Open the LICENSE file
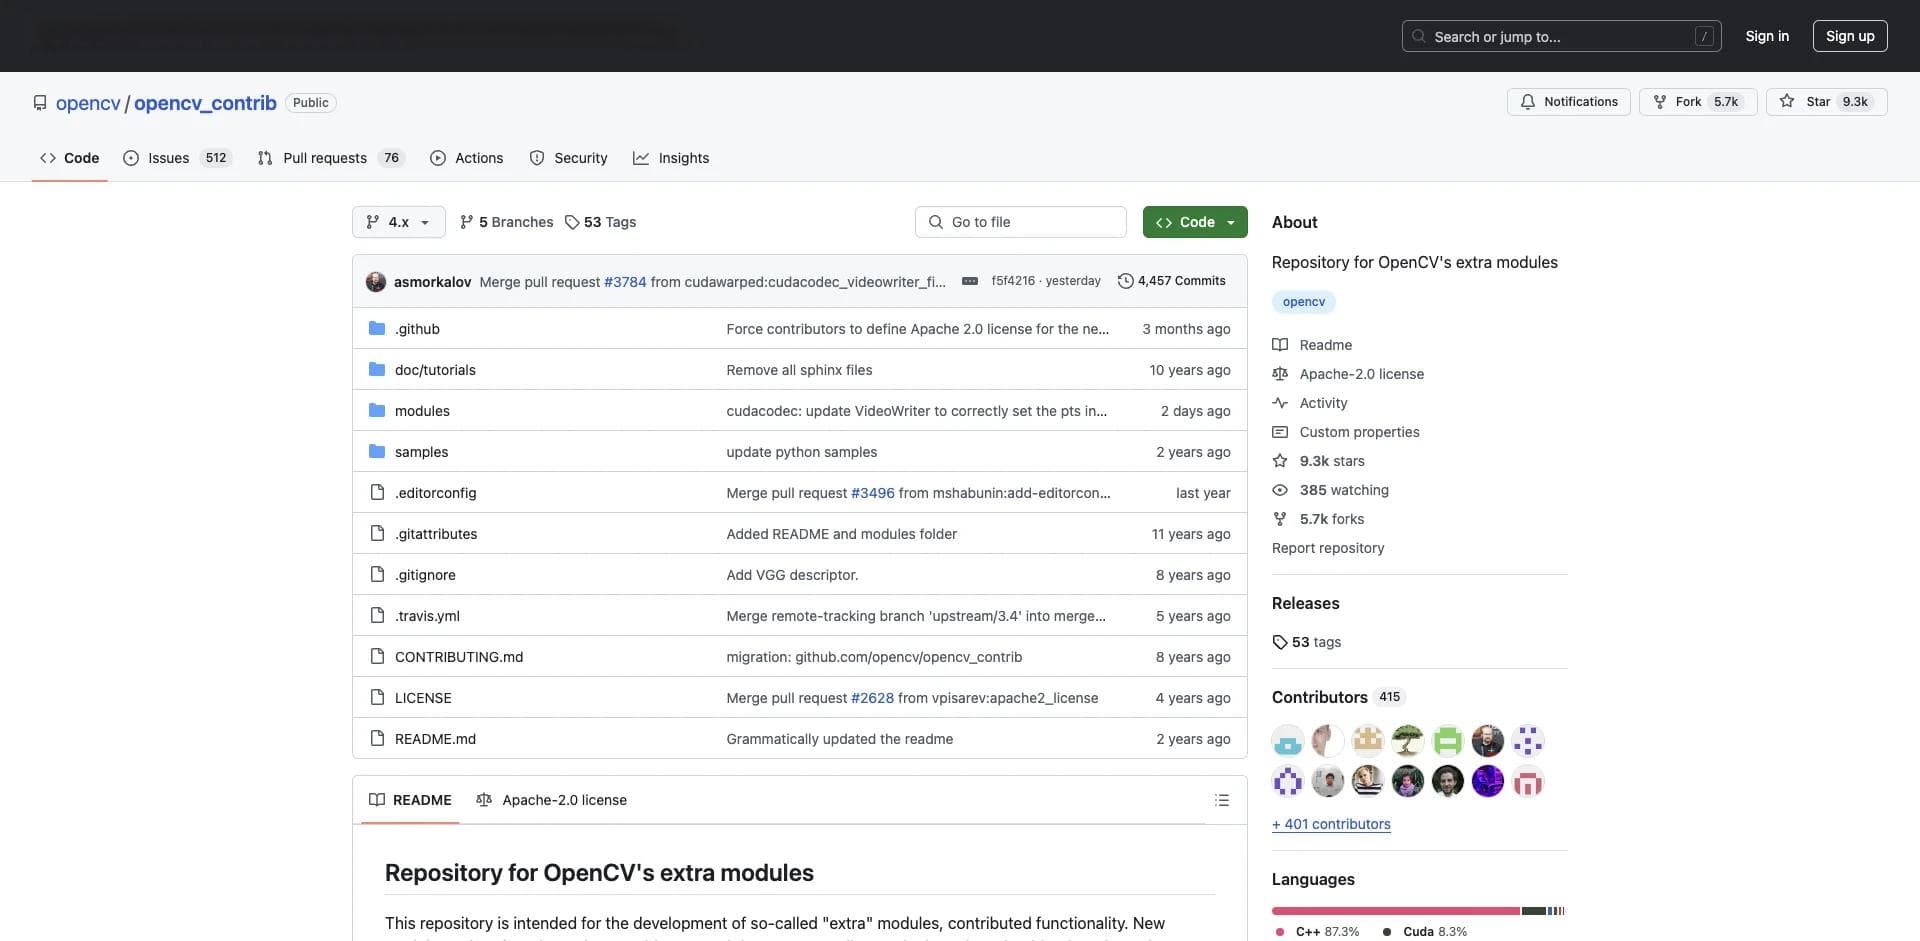This screenshot has height=941, width=1920. point(423,698)
